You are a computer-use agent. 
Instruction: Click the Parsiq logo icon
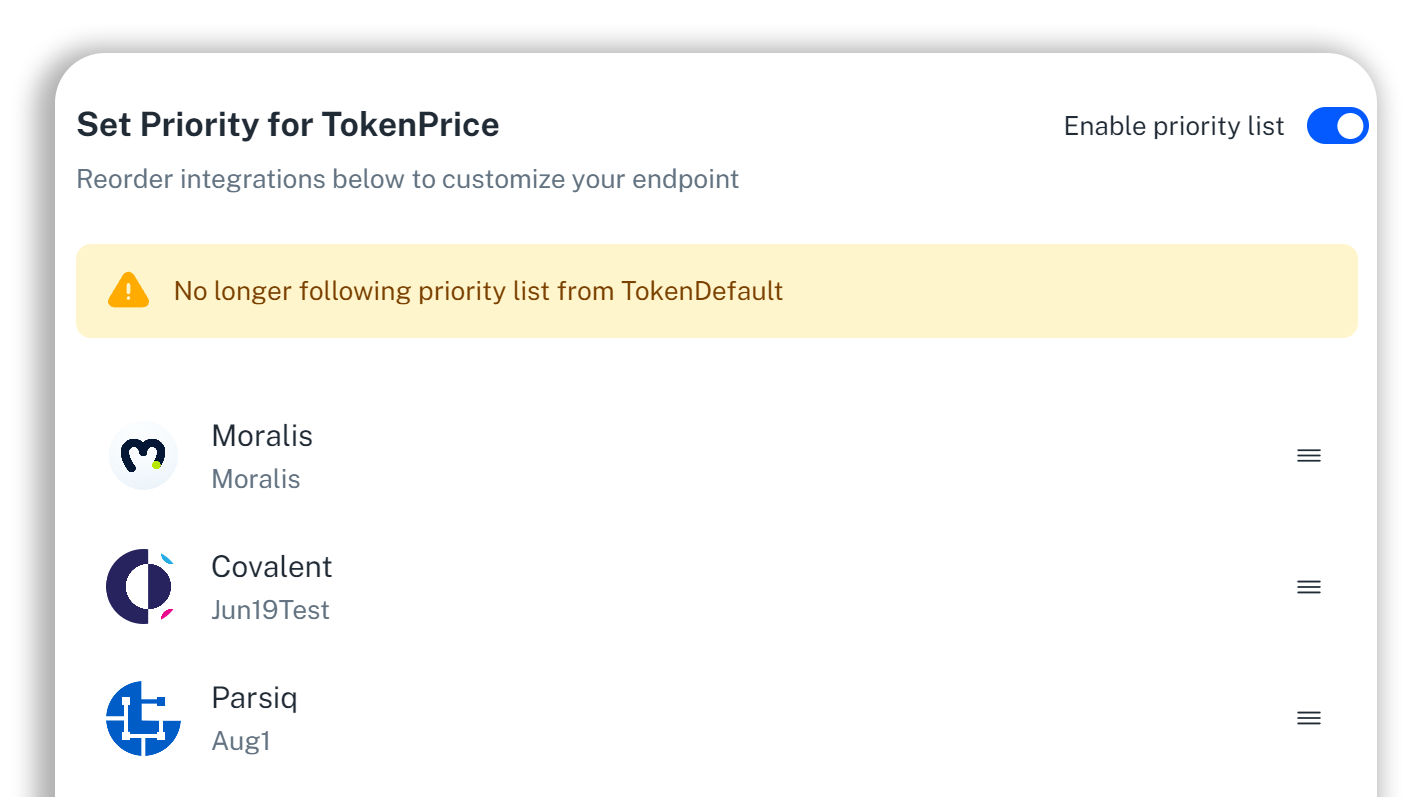click(143, 718)
